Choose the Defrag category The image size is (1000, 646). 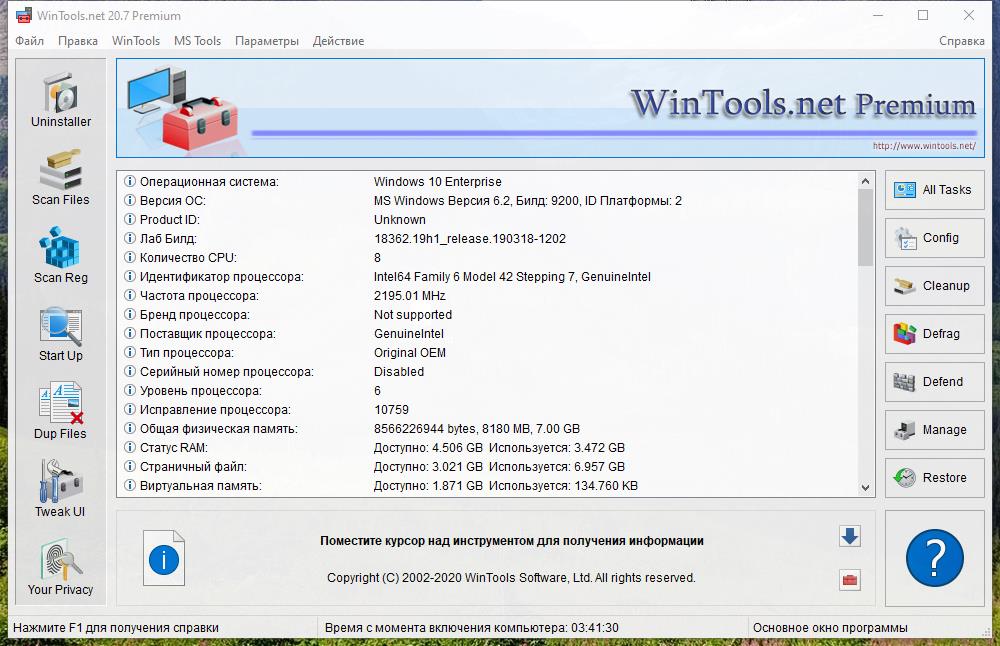934,334
